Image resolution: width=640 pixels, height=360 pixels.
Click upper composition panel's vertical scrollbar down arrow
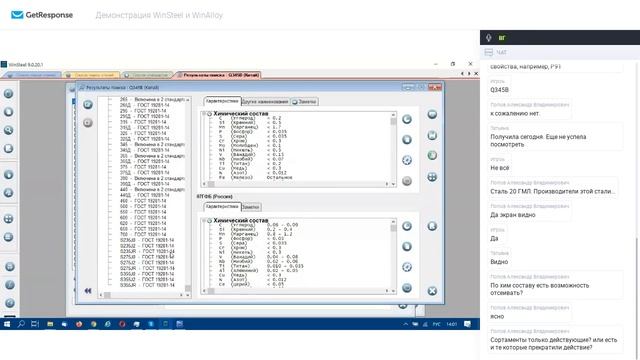(x=393, y=184)
